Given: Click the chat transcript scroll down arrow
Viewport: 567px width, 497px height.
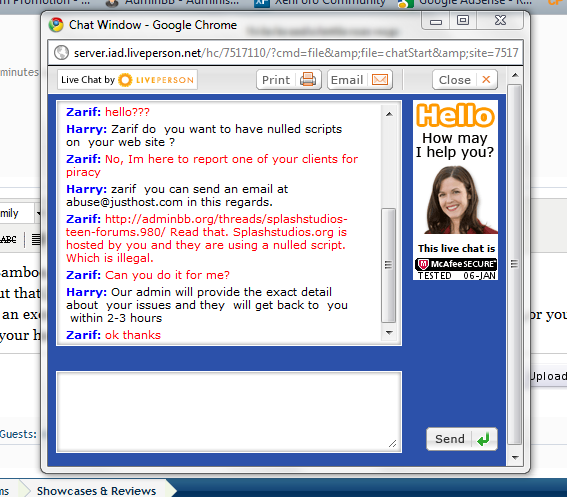Looking at the screenshot, I should (x=389, y=333).
